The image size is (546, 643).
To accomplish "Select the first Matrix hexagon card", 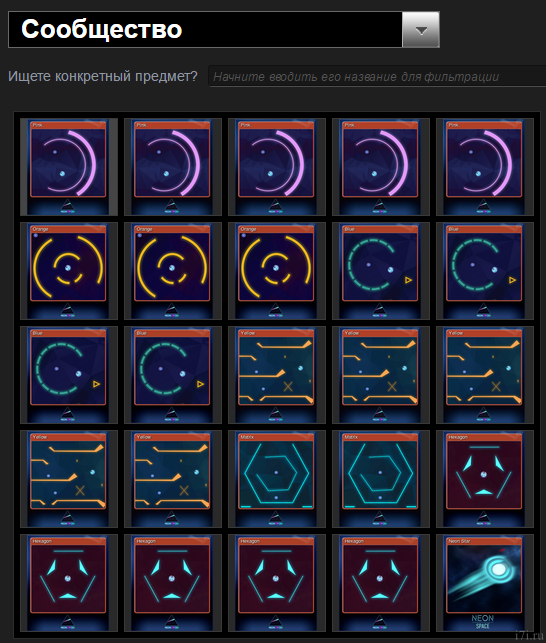I will 277,479.
